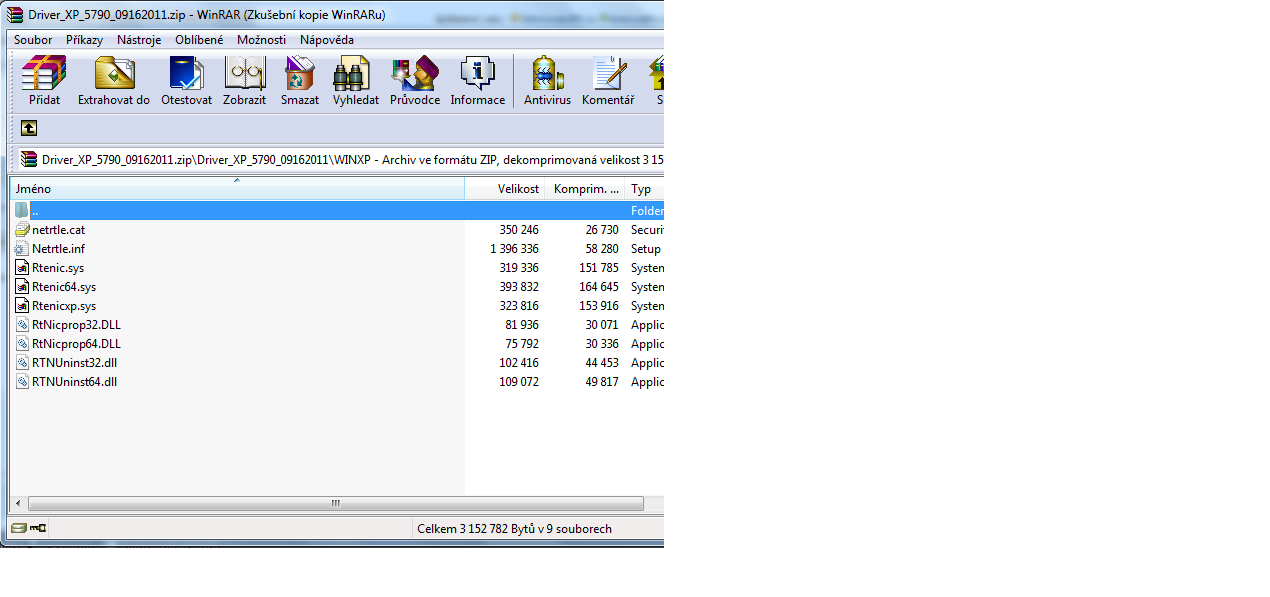The image size is (1270, 597).
Task: Click the Antivirus toolbar icon
Action: point(547,74)
